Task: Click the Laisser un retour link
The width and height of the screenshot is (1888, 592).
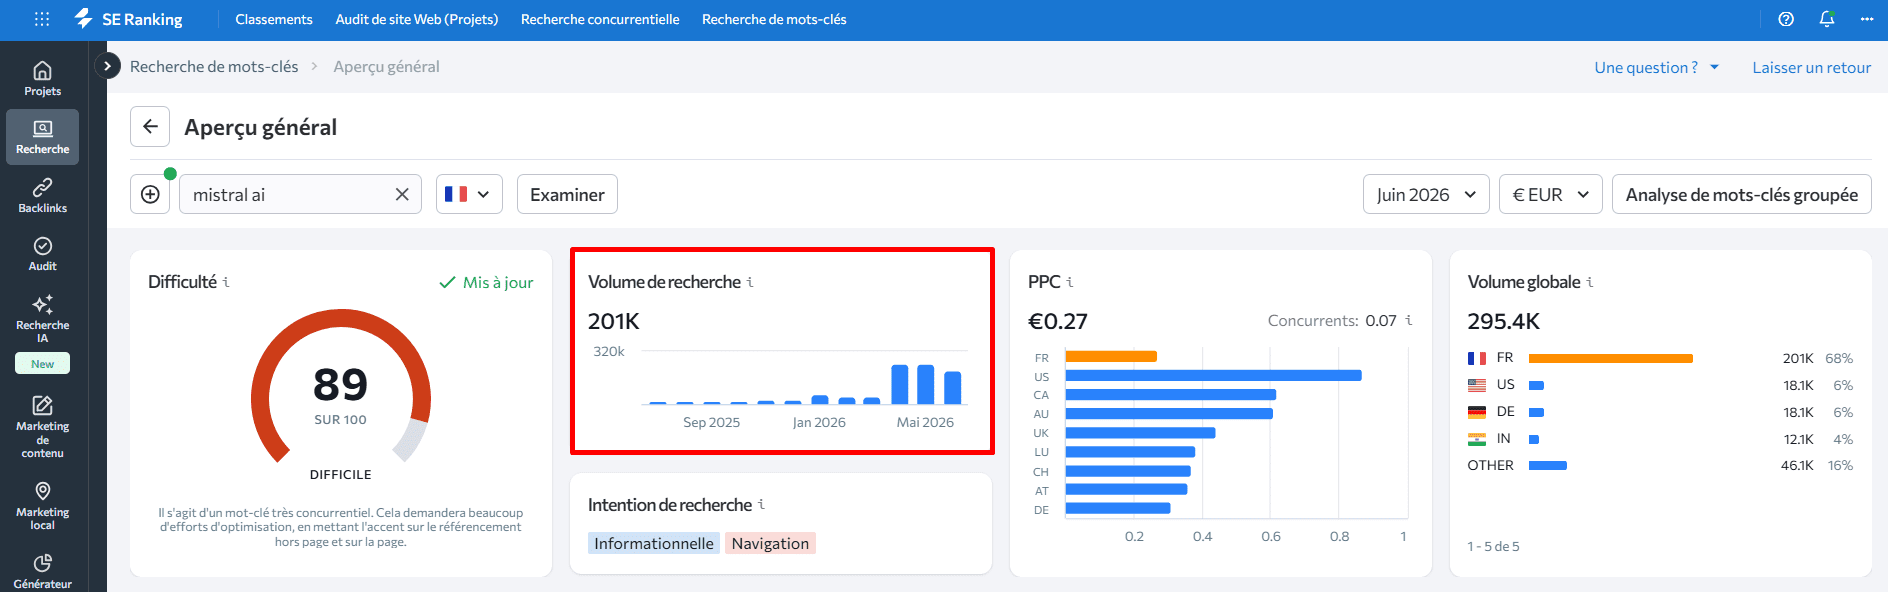Action: pos(1811,67)
